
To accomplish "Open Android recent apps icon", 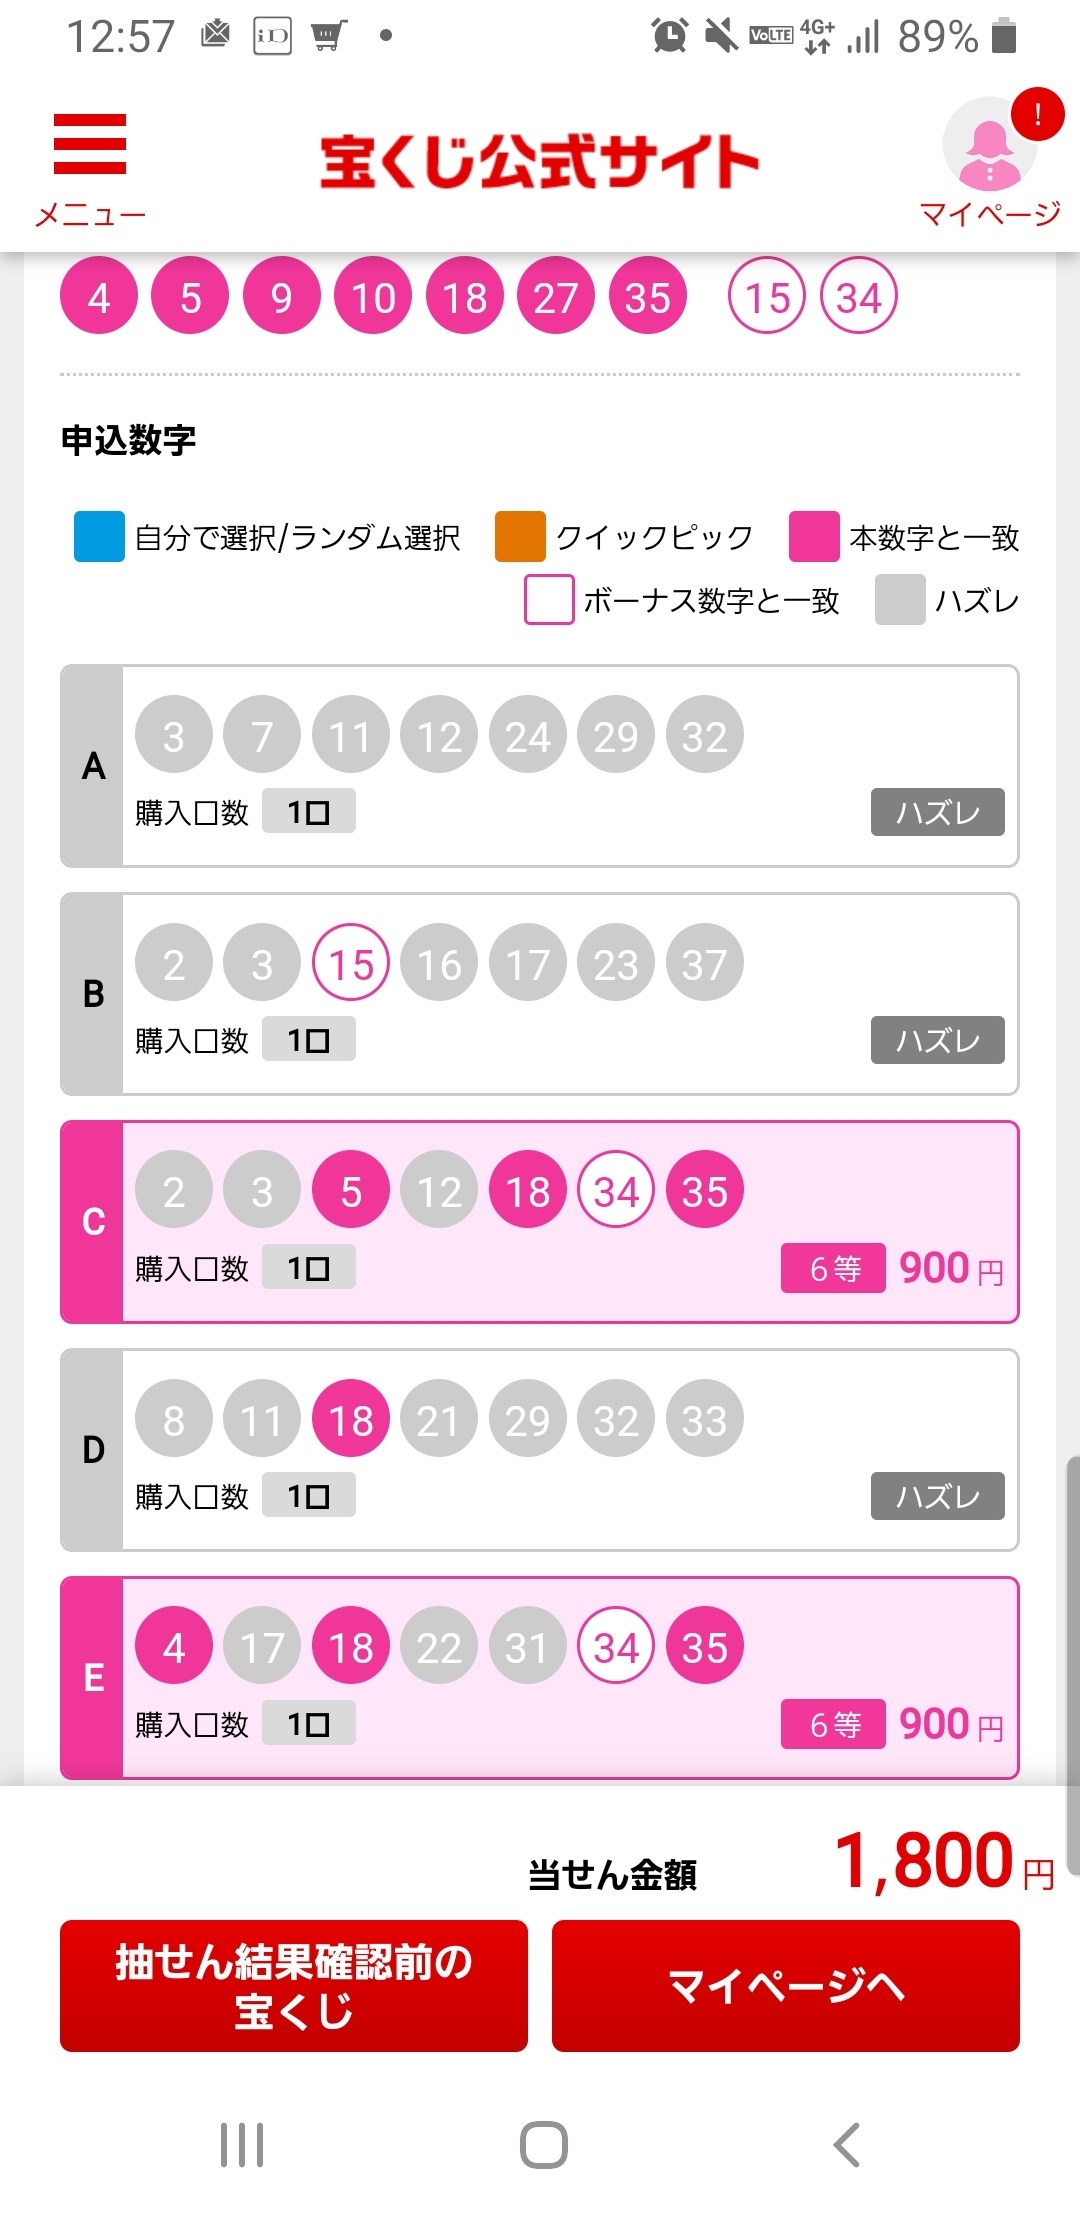I will point(242,2144).
